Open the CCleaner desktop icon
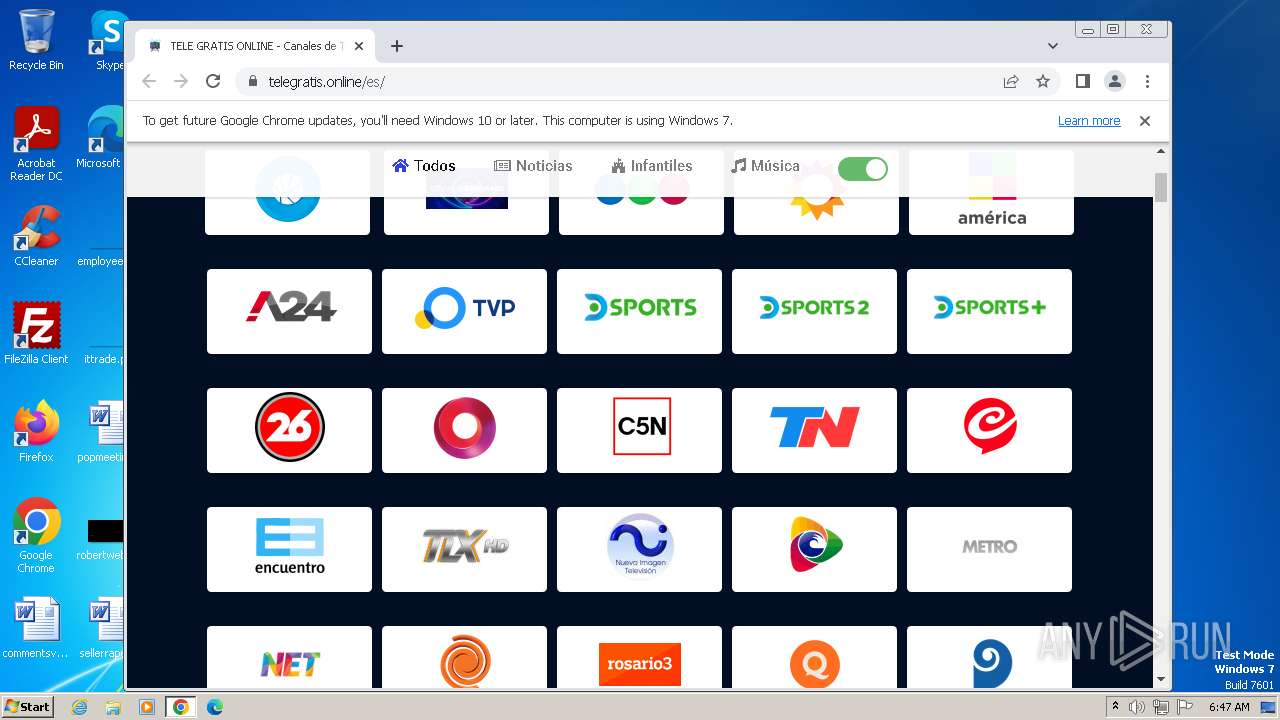 (x=36, y=236)
